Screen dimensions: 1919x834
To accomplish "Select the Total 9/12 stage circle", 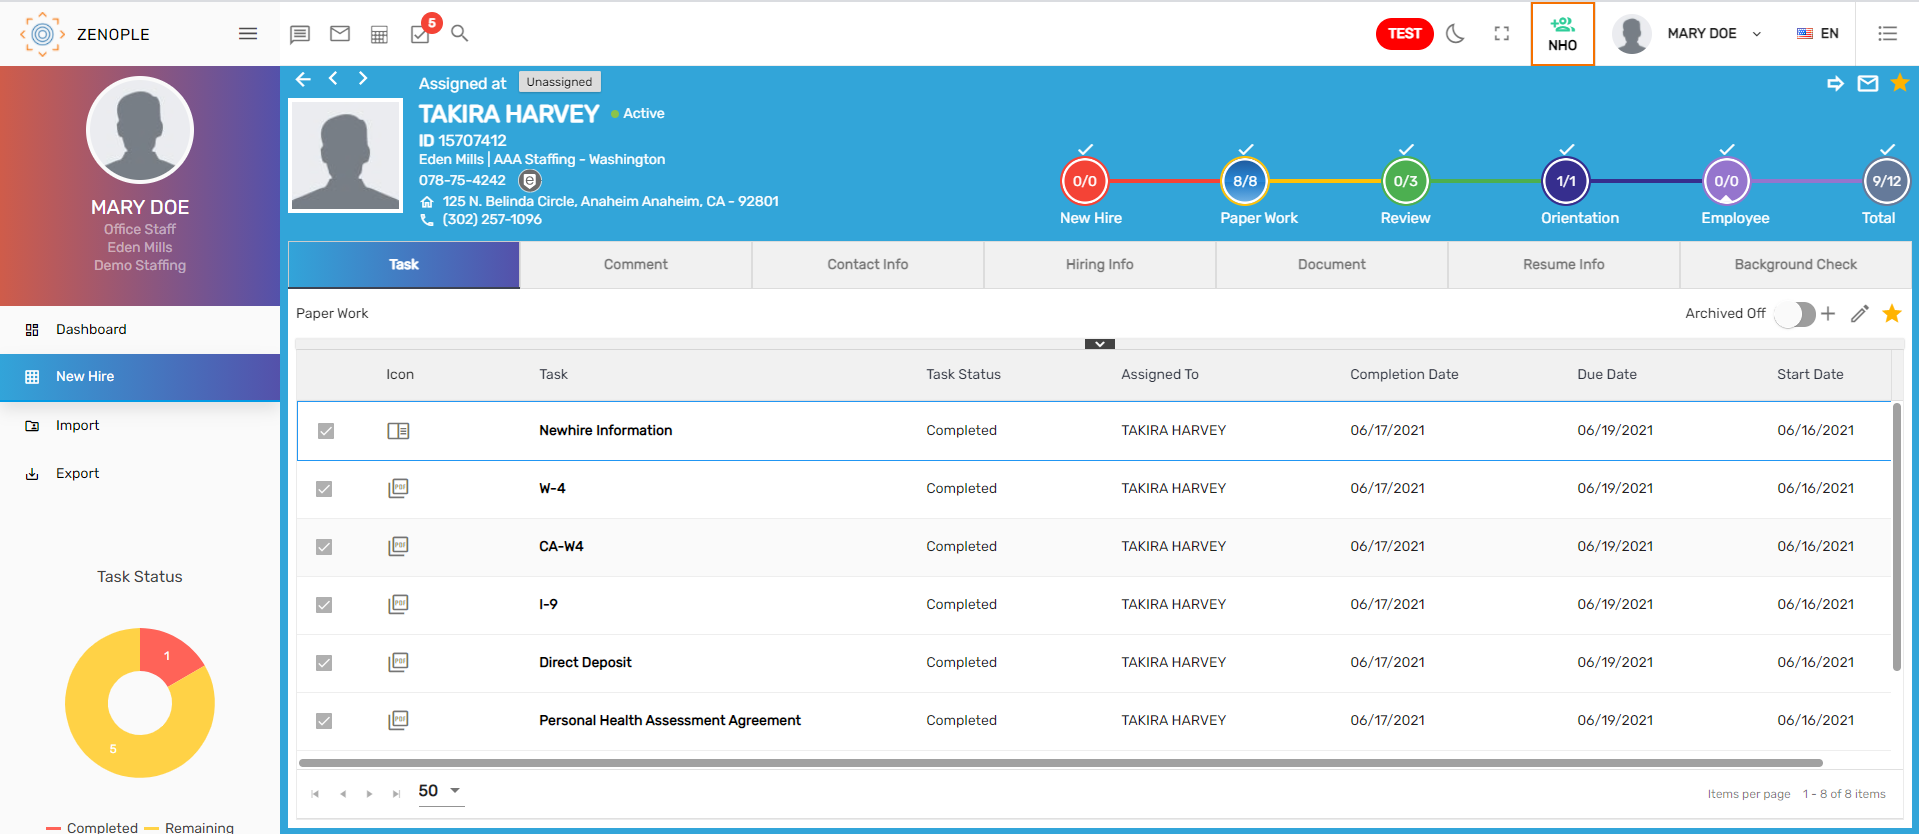I will pos(1887,181).
